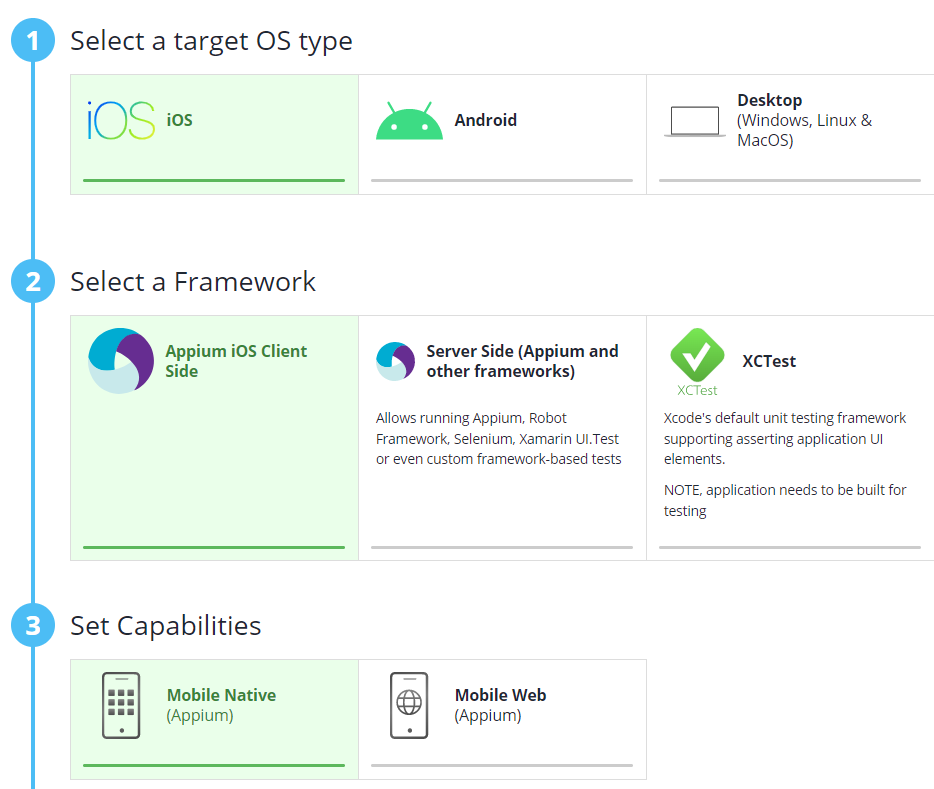The height and width of the screenshot is (789, 934).
Task: Click the iOS logo icon
Action: [121, 120]
